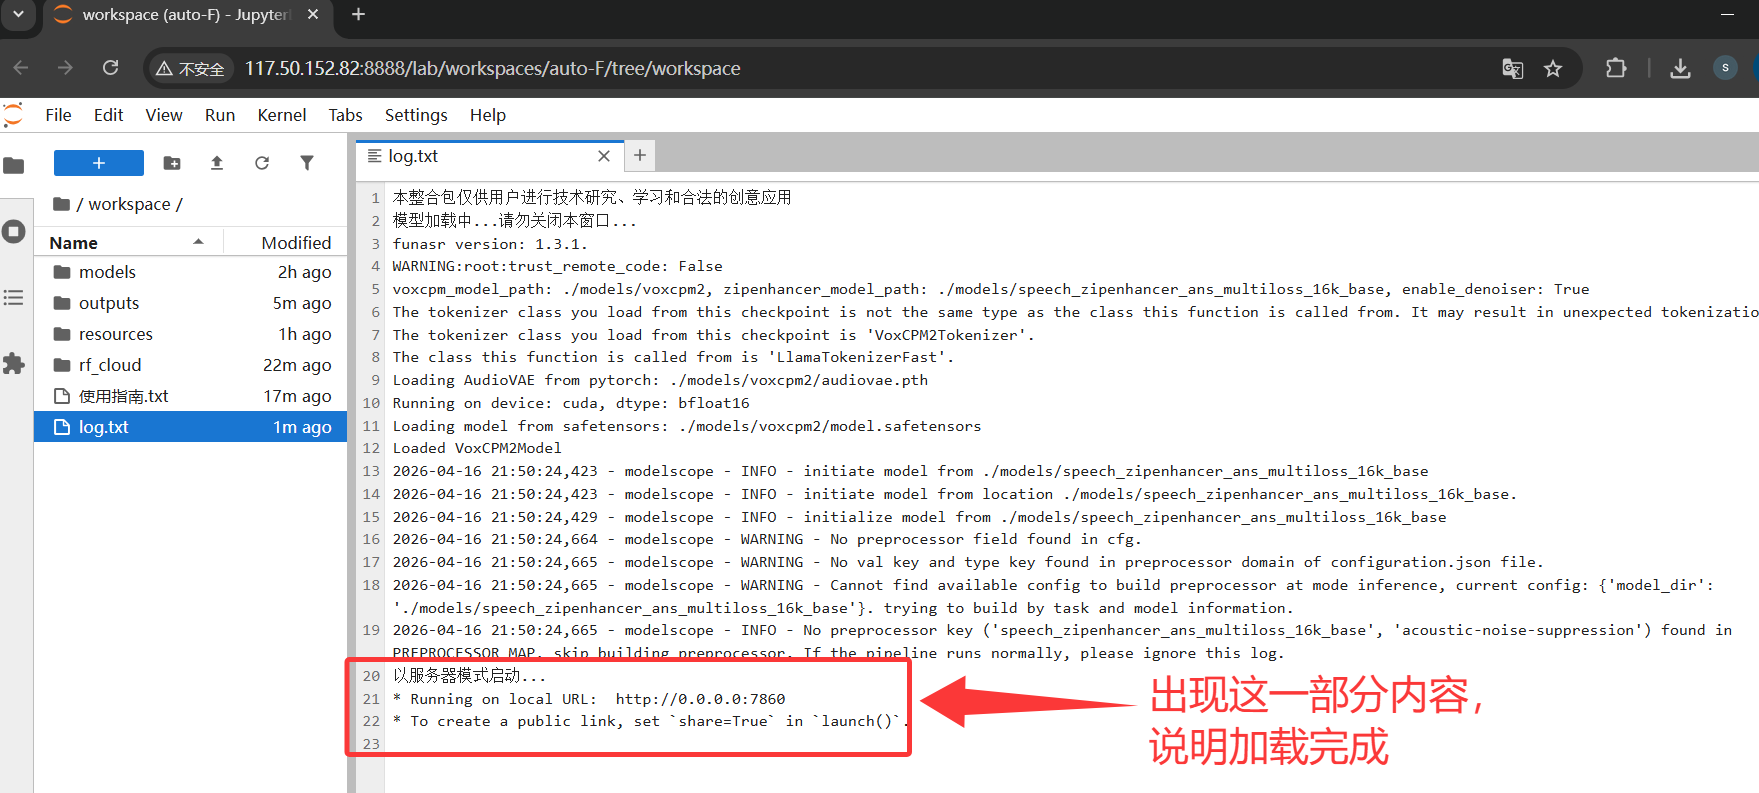1759x793 pixels.
Task: Open the Kernel menu
Action: (x=281, y=115)
